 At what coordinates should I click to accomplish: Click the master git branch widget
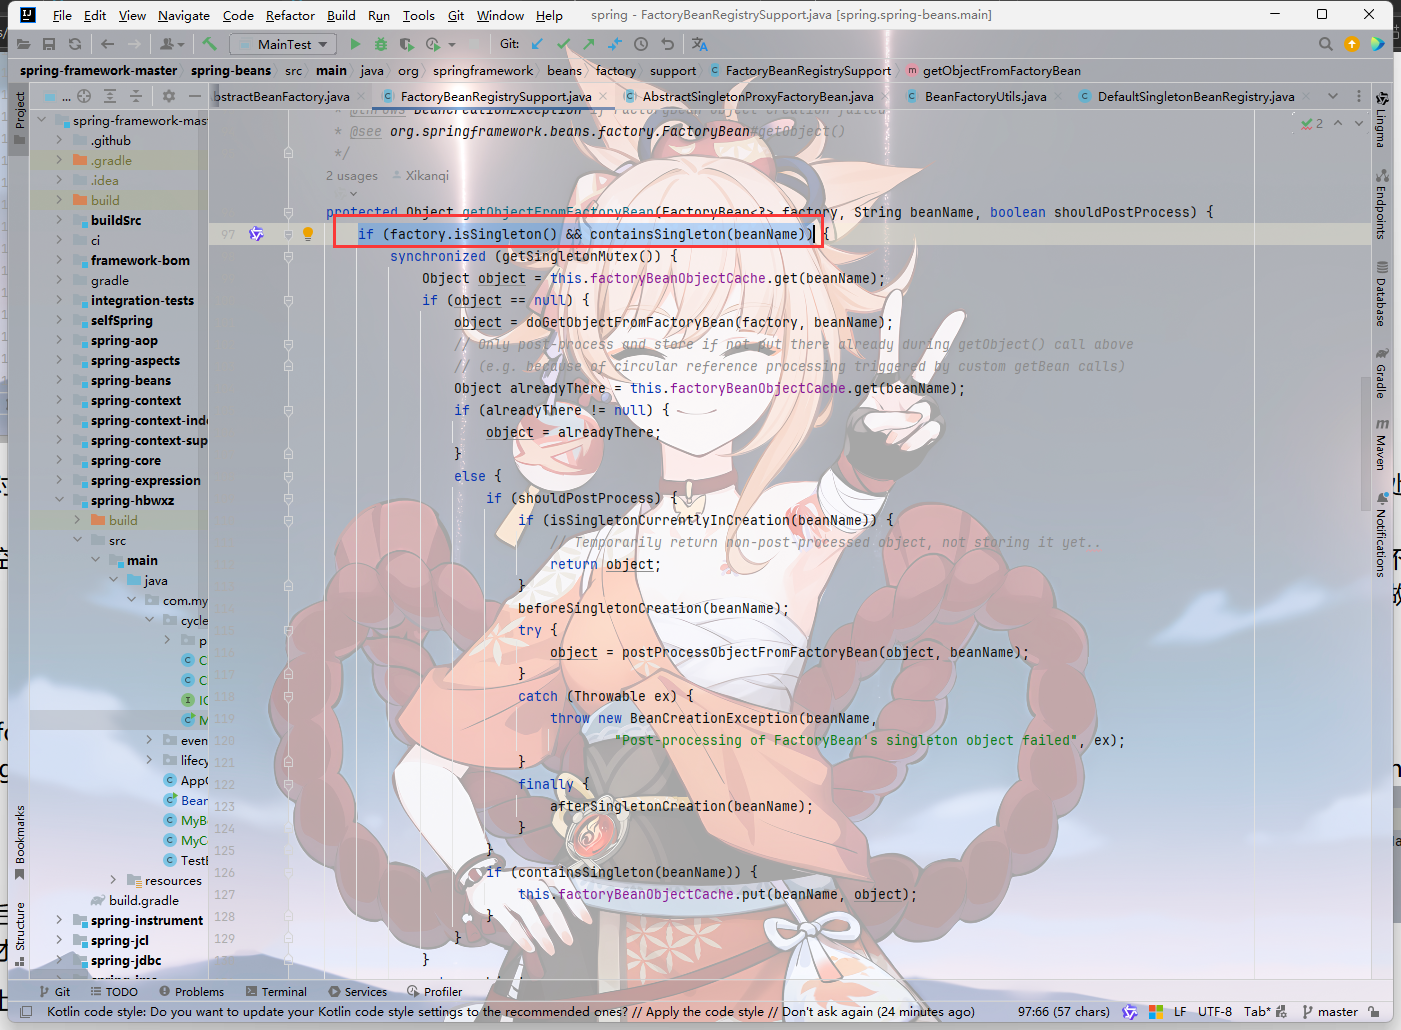1330,1012
